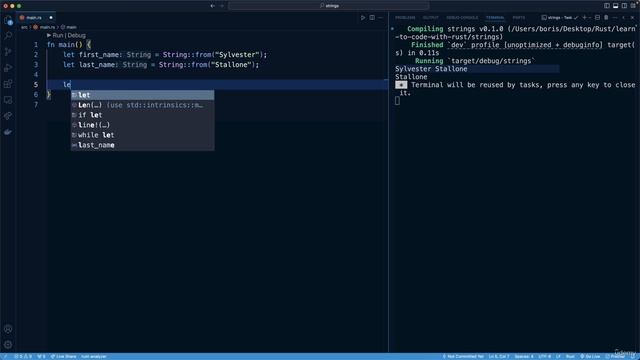Click the UTF-8 encoding status item
Screen dimensions: 640x360
point(544,356)
